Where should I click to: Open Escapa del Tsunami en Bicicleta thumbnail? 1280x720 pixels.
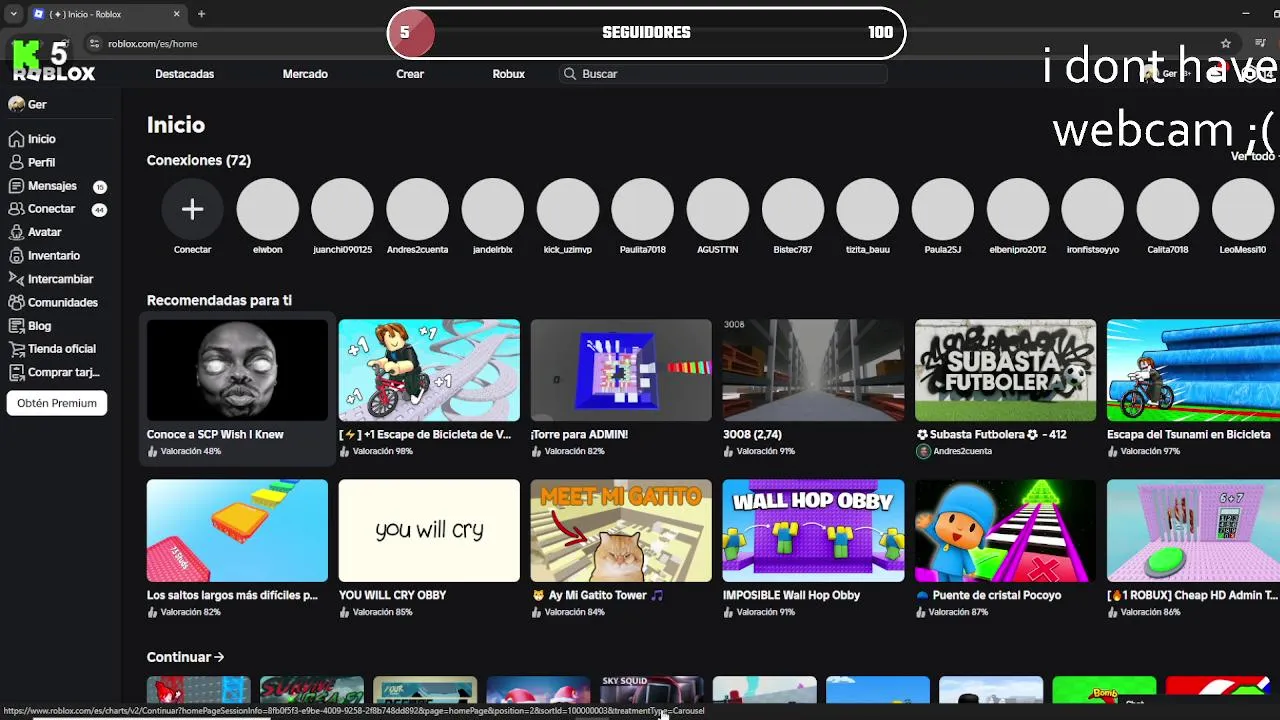tap(1193, 370)
